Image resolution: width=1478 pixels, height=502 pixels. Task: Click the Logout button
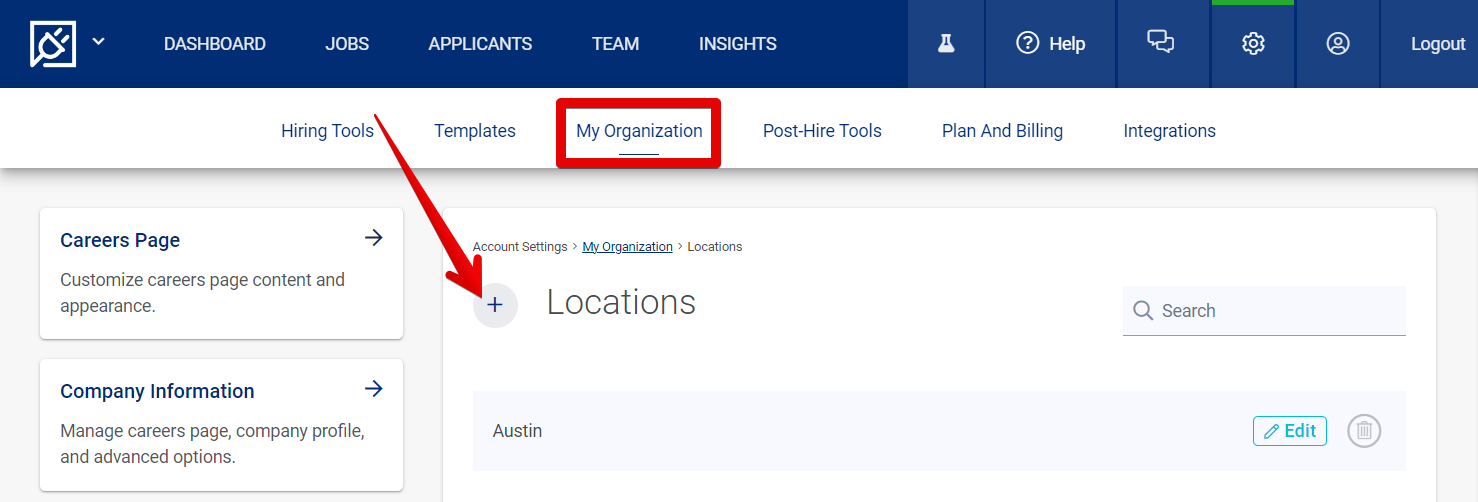coord(1437,44)
